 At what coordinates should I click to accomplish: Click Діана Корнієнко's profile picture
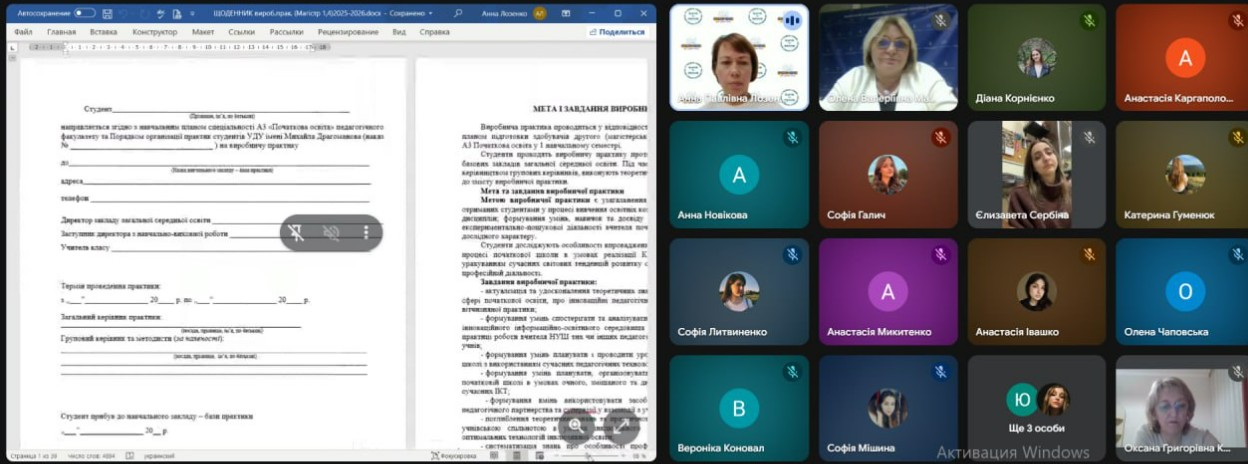pyautogui.click(x=1037, y=57)
